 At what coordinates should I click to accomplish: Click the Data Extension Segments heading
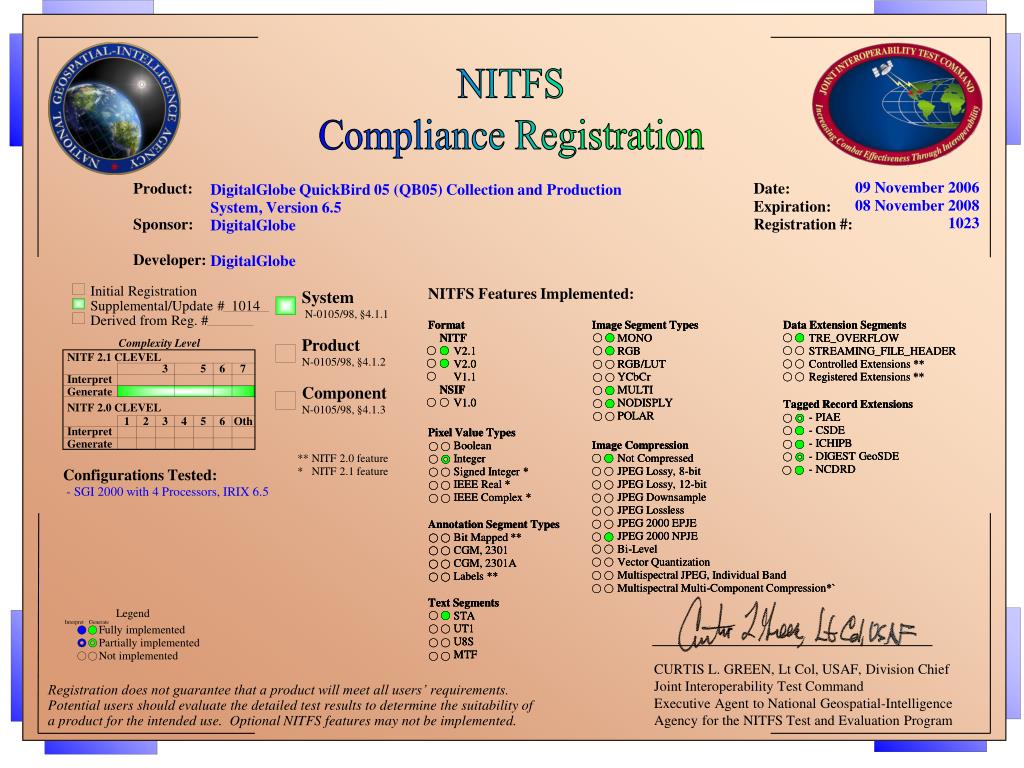[x=844, y=325]
